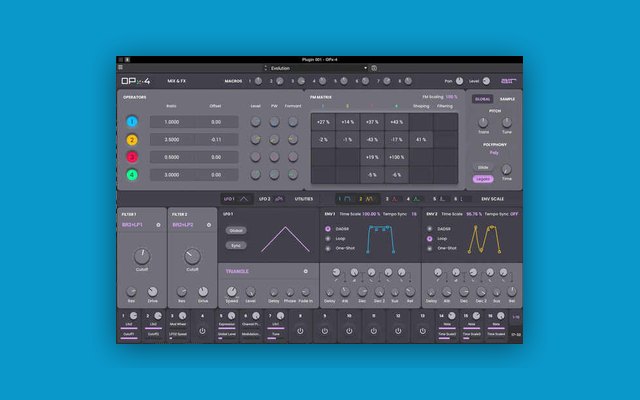This screenshot has width=640, height=400.
Task: Click Filter 2 Drive knob
Action: point(203,291)
